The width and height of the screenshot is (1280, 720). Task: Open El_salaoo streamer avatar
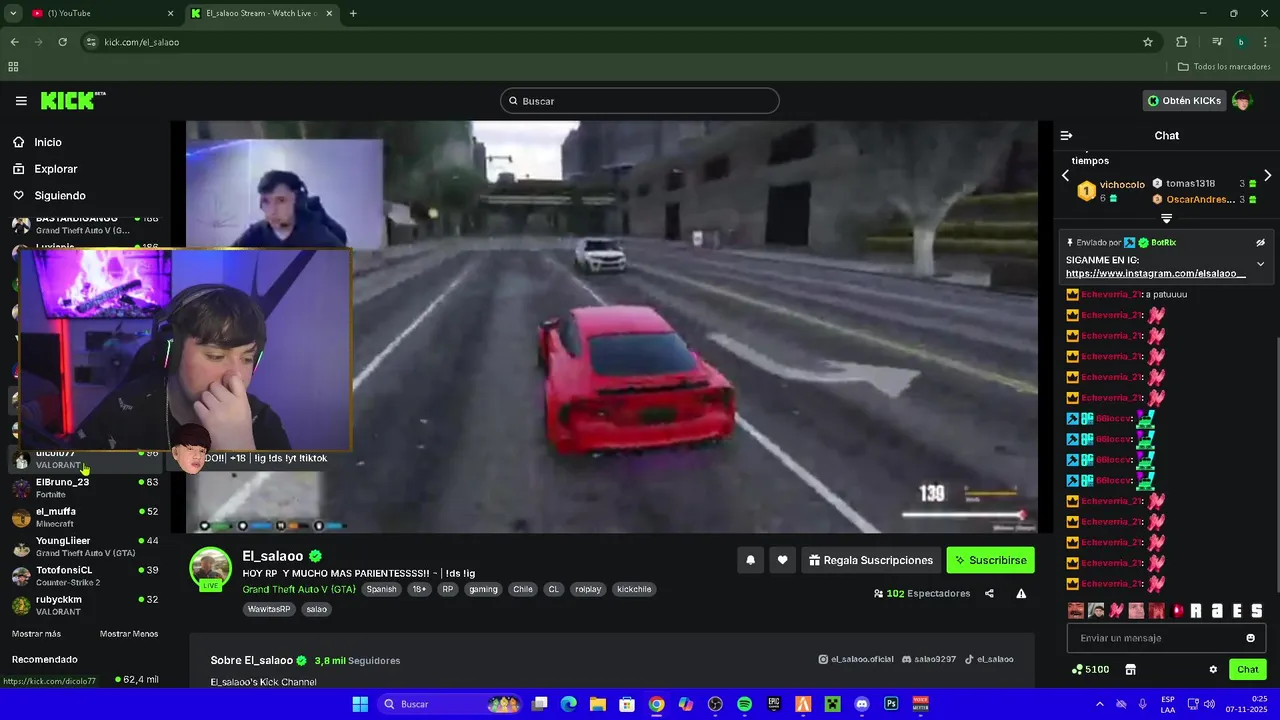click(x=210, y=568)
